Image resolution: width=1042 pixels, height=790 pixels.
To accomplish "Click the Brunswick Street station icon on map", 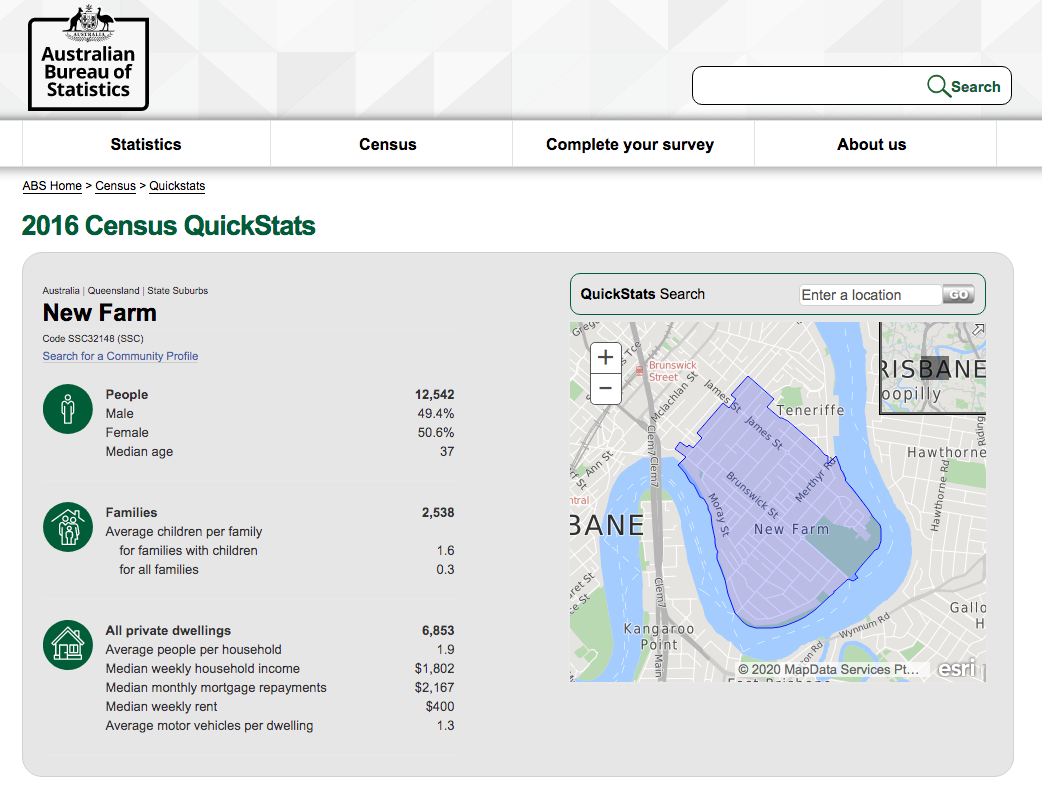I will [x=639, y=371].
